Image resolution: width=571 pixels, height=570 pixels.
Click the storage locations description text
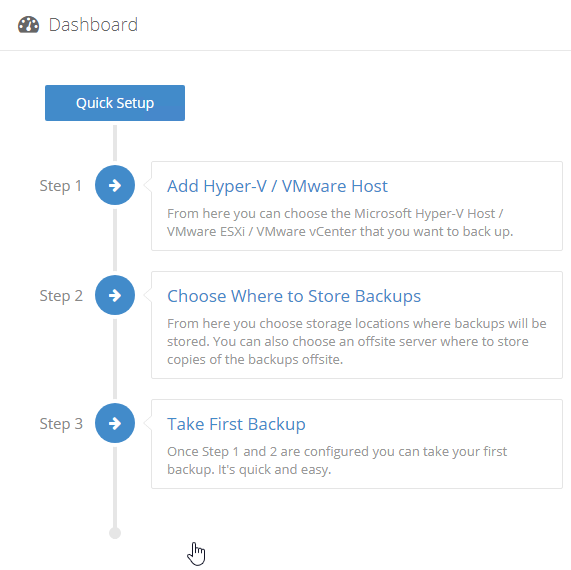[357, 342]
